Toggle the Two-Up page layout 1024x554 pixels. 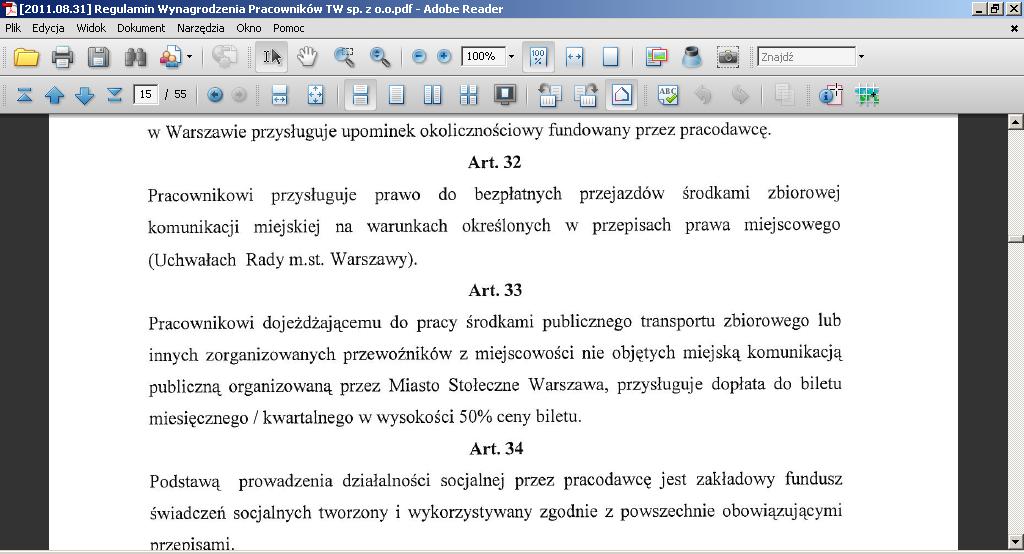click(x=432, y=95)
